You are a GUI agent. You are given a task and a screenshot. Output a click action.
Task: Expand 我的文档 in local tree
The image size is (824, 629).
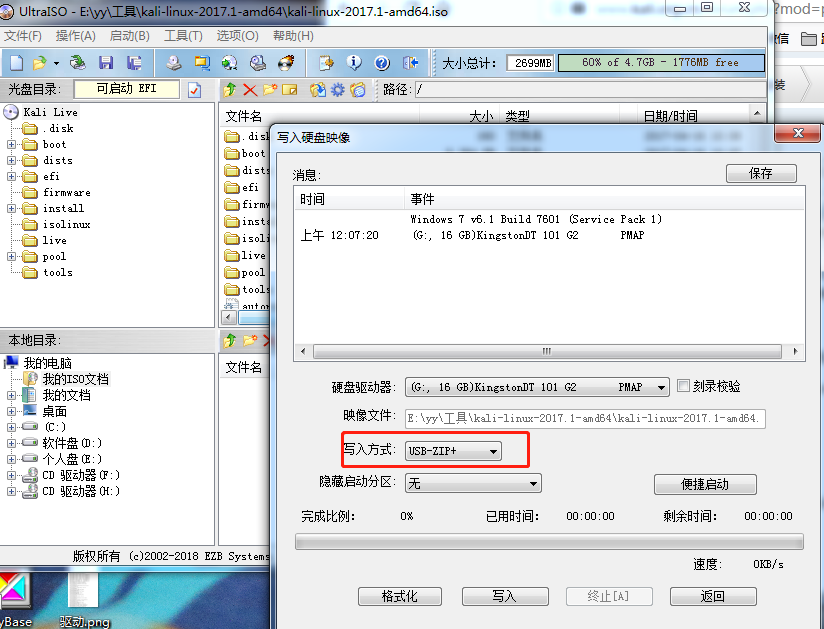[12, 395]
